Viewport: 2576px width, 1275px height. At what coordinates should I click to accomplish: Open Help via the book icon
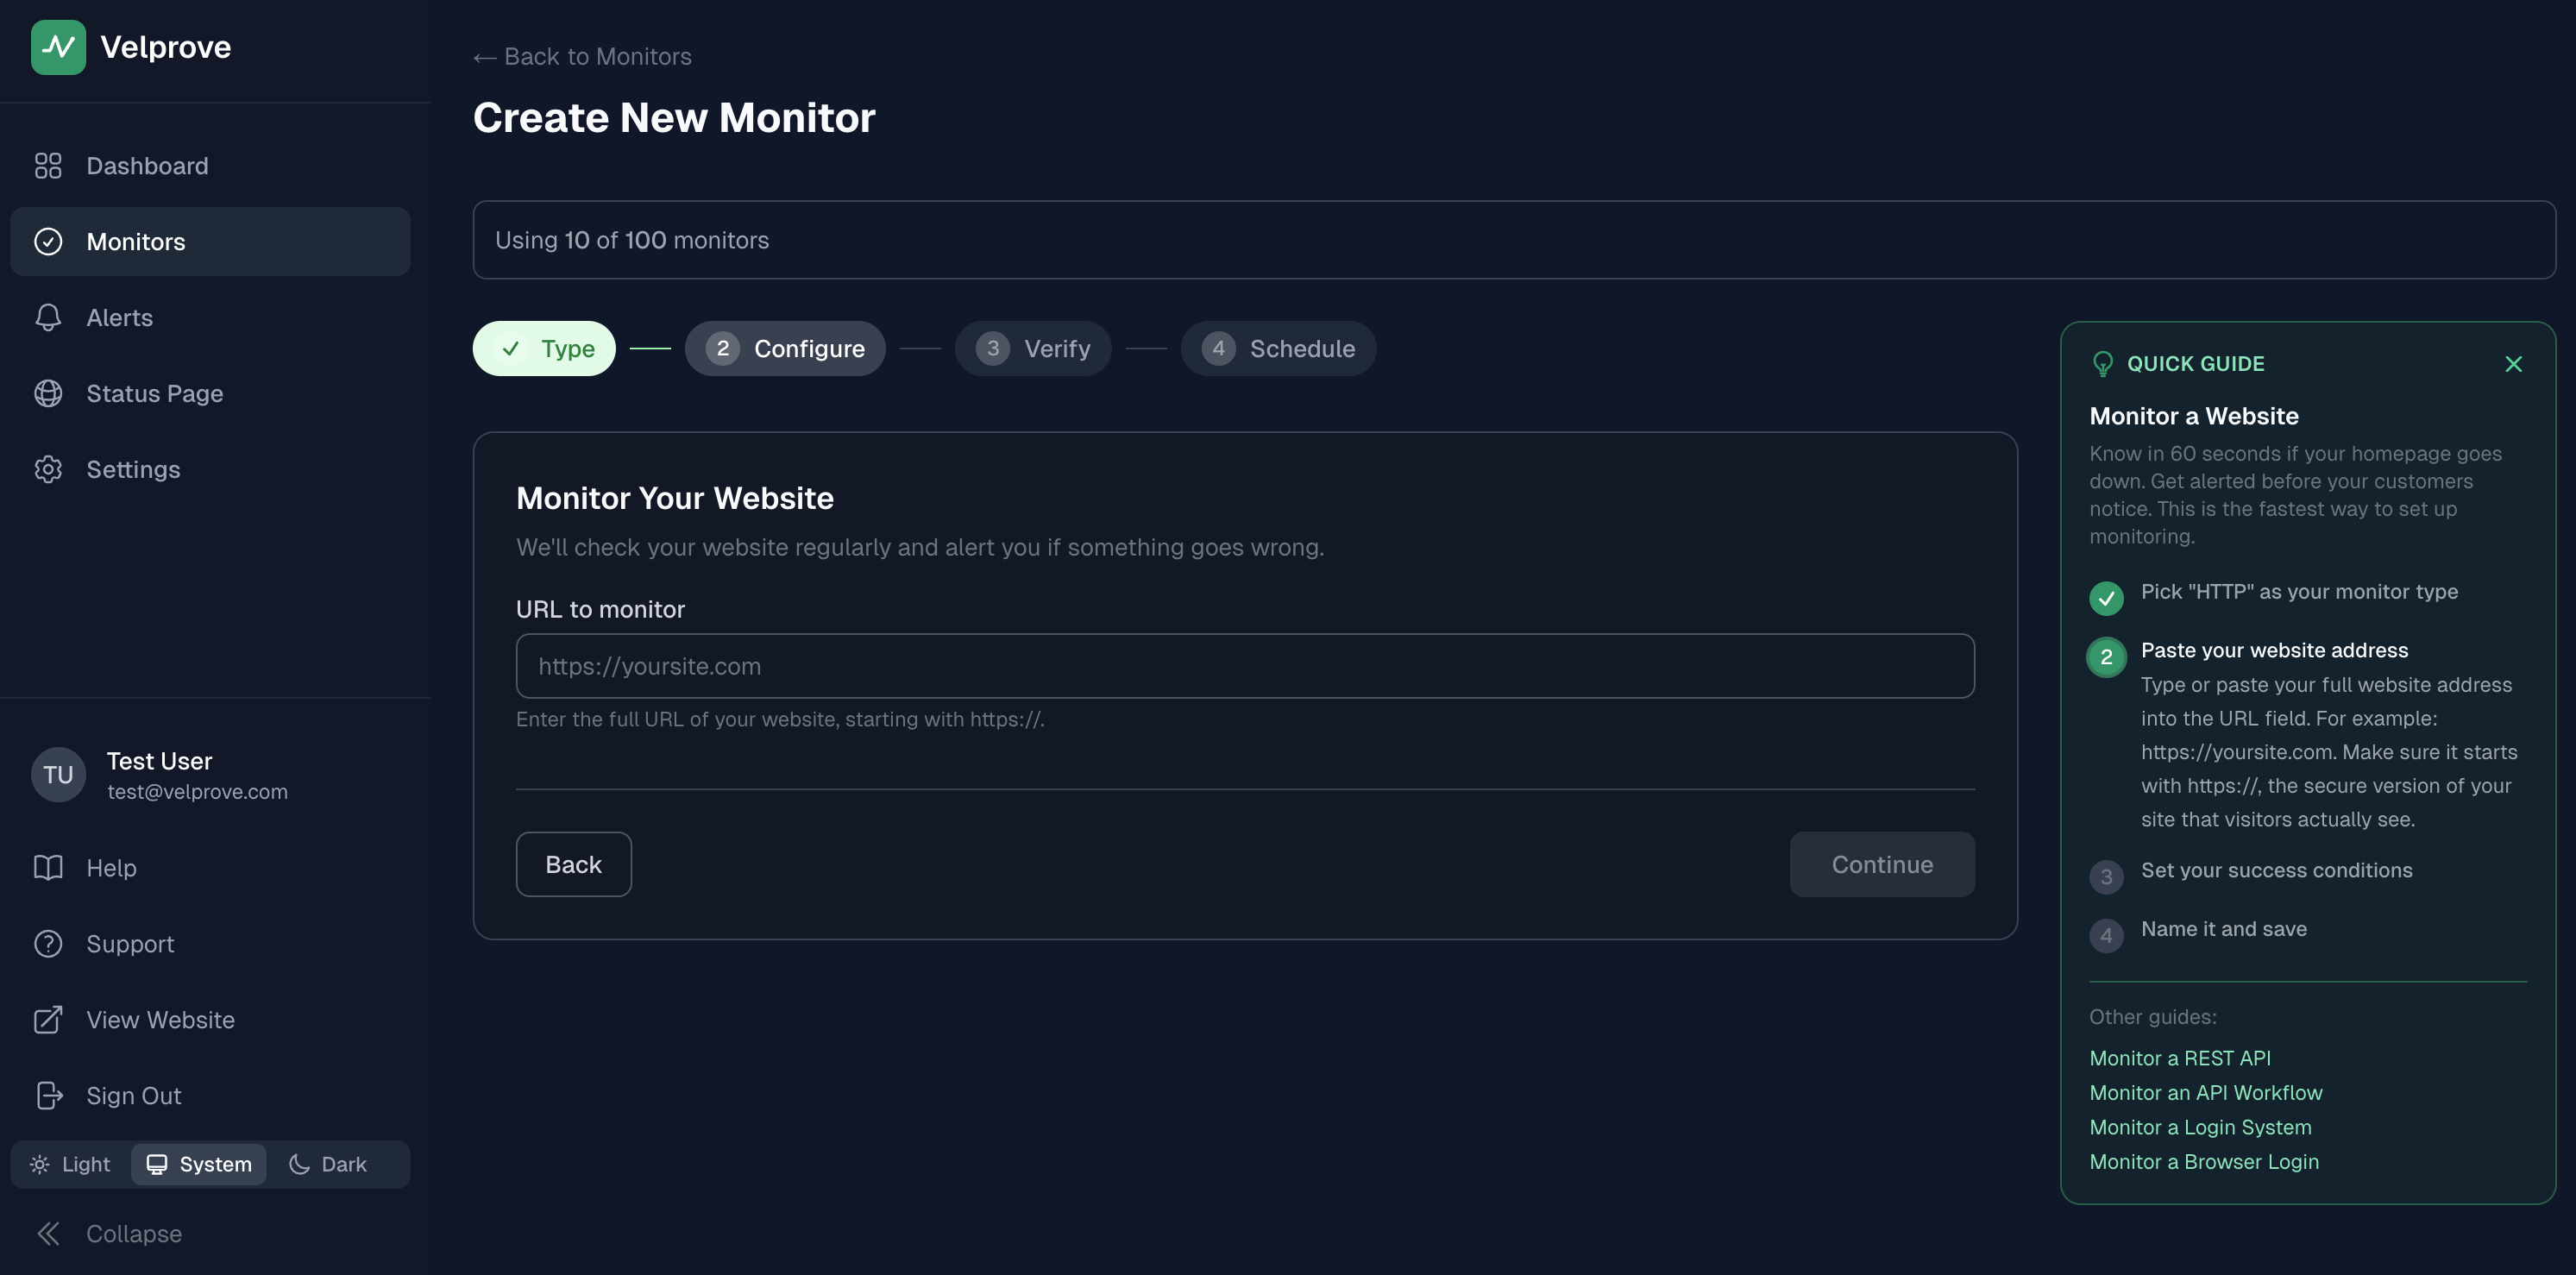48,868
